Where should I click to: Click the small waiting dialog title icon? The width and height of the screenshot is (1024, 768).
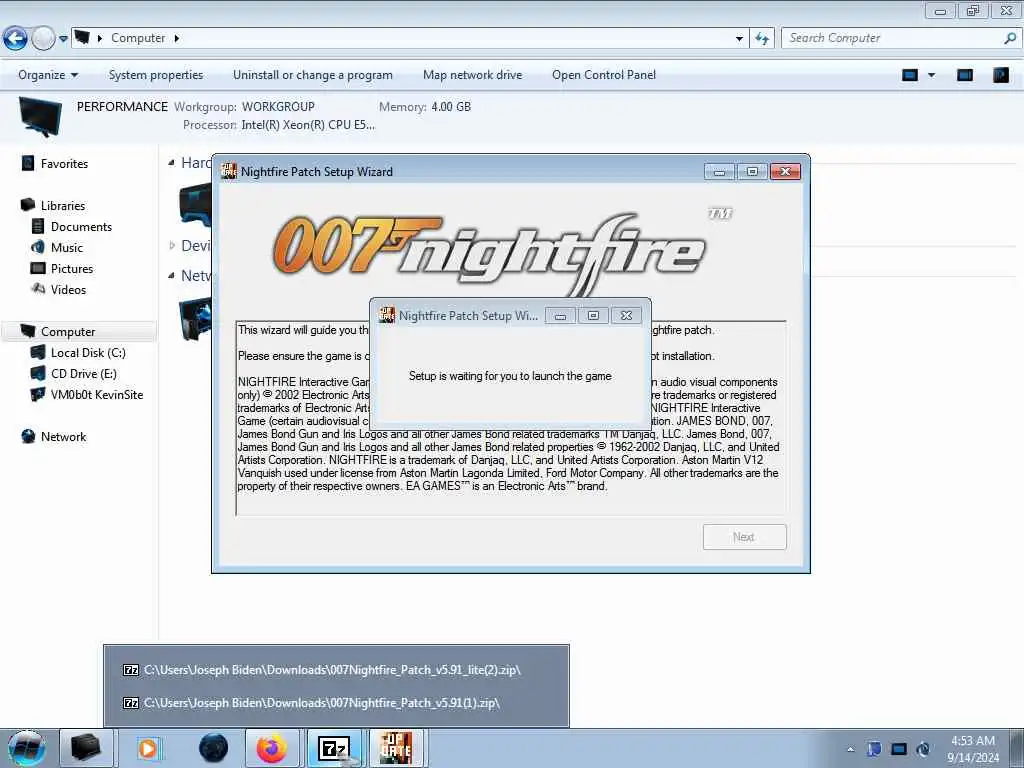tap(387, 315)
